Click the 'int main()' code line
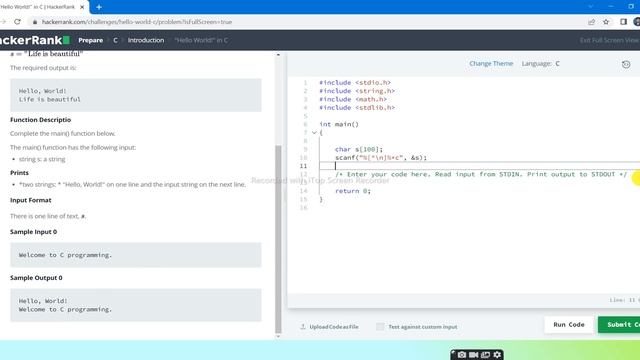Screen dimensions: 640x360 pyautogui.click(x=339, y=124)
